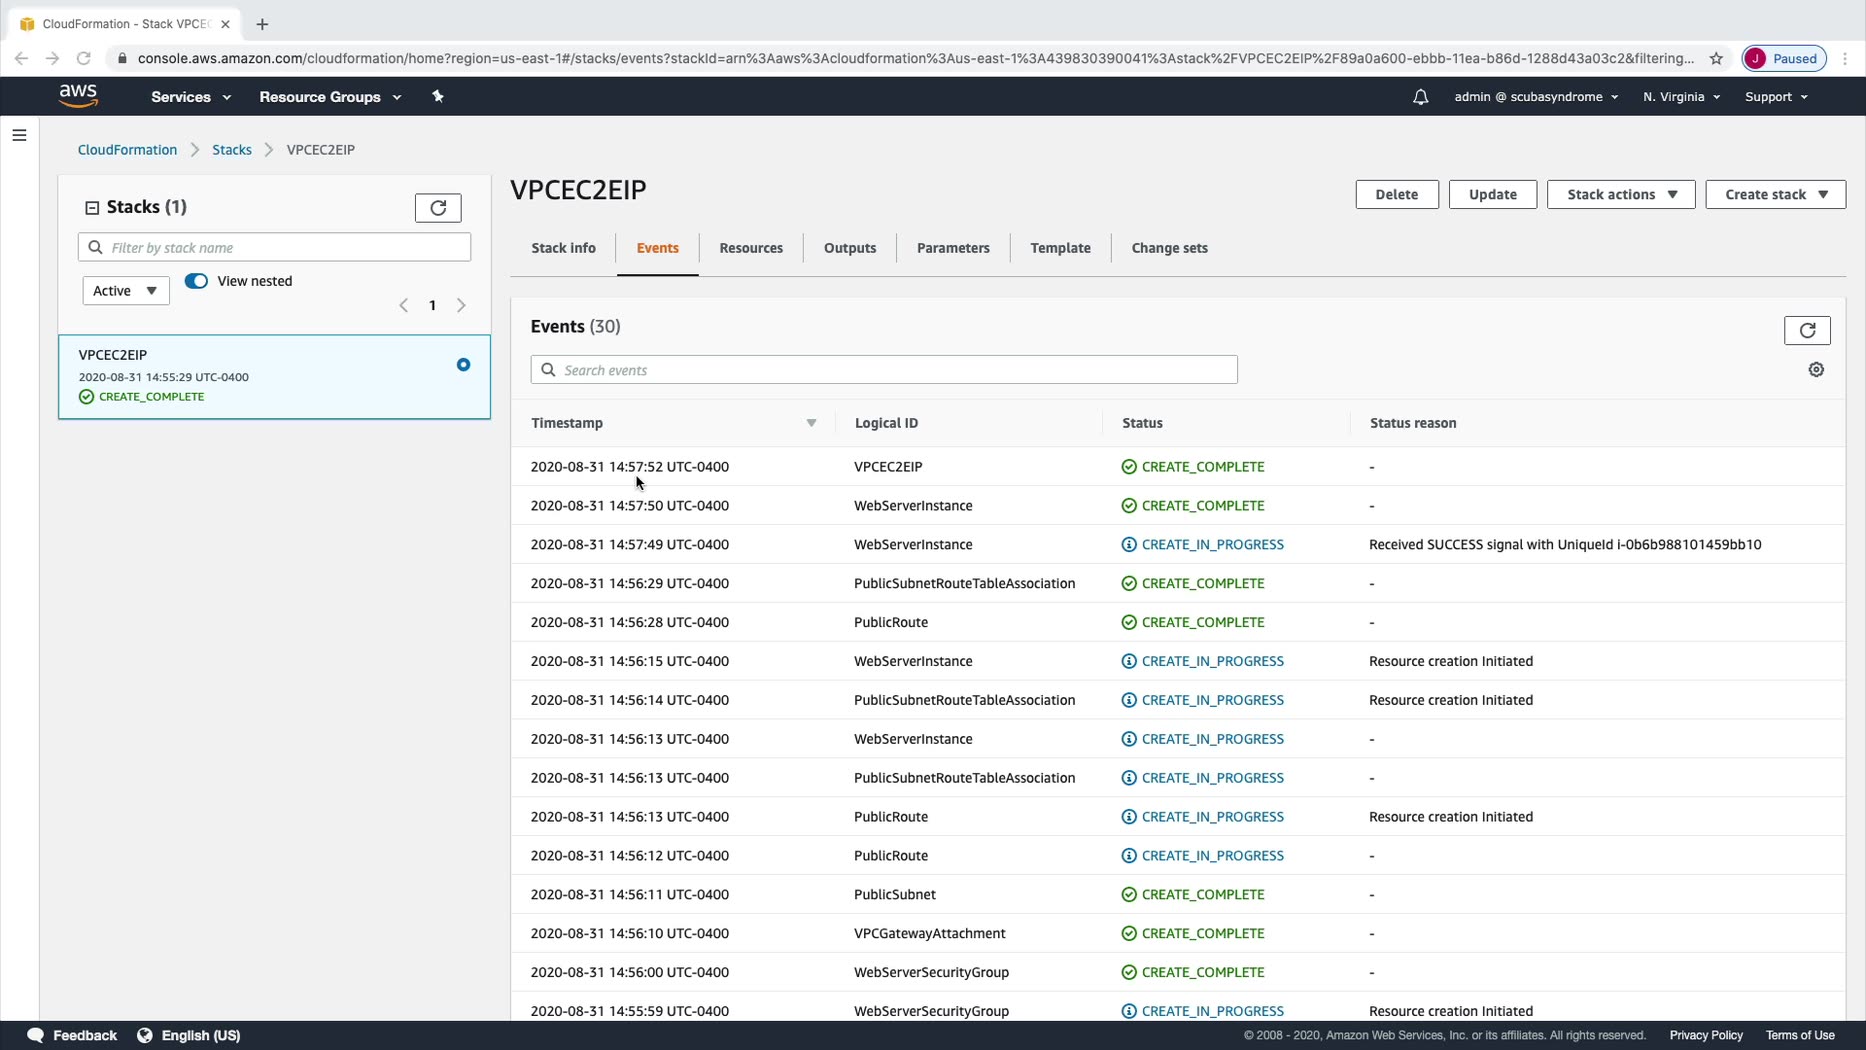Open the notifications bell
The height and width of the screenshot is (1050, 1866).
pos(1420,97)
